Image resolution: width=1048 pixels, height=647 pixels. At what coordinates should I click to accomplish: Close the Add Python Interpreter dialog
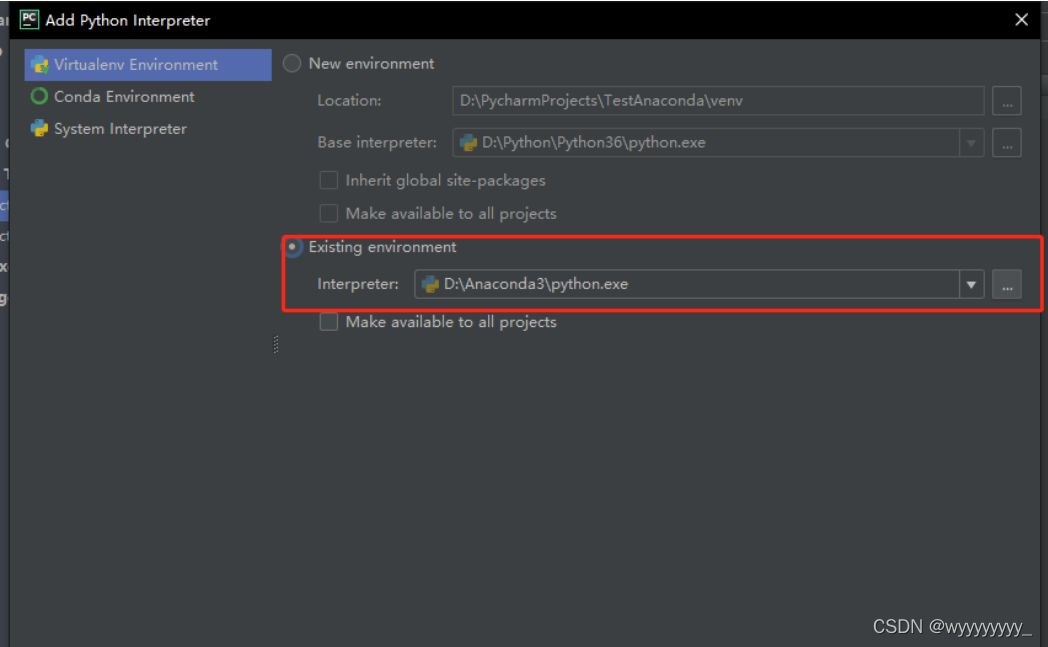tap(1021, 20)
